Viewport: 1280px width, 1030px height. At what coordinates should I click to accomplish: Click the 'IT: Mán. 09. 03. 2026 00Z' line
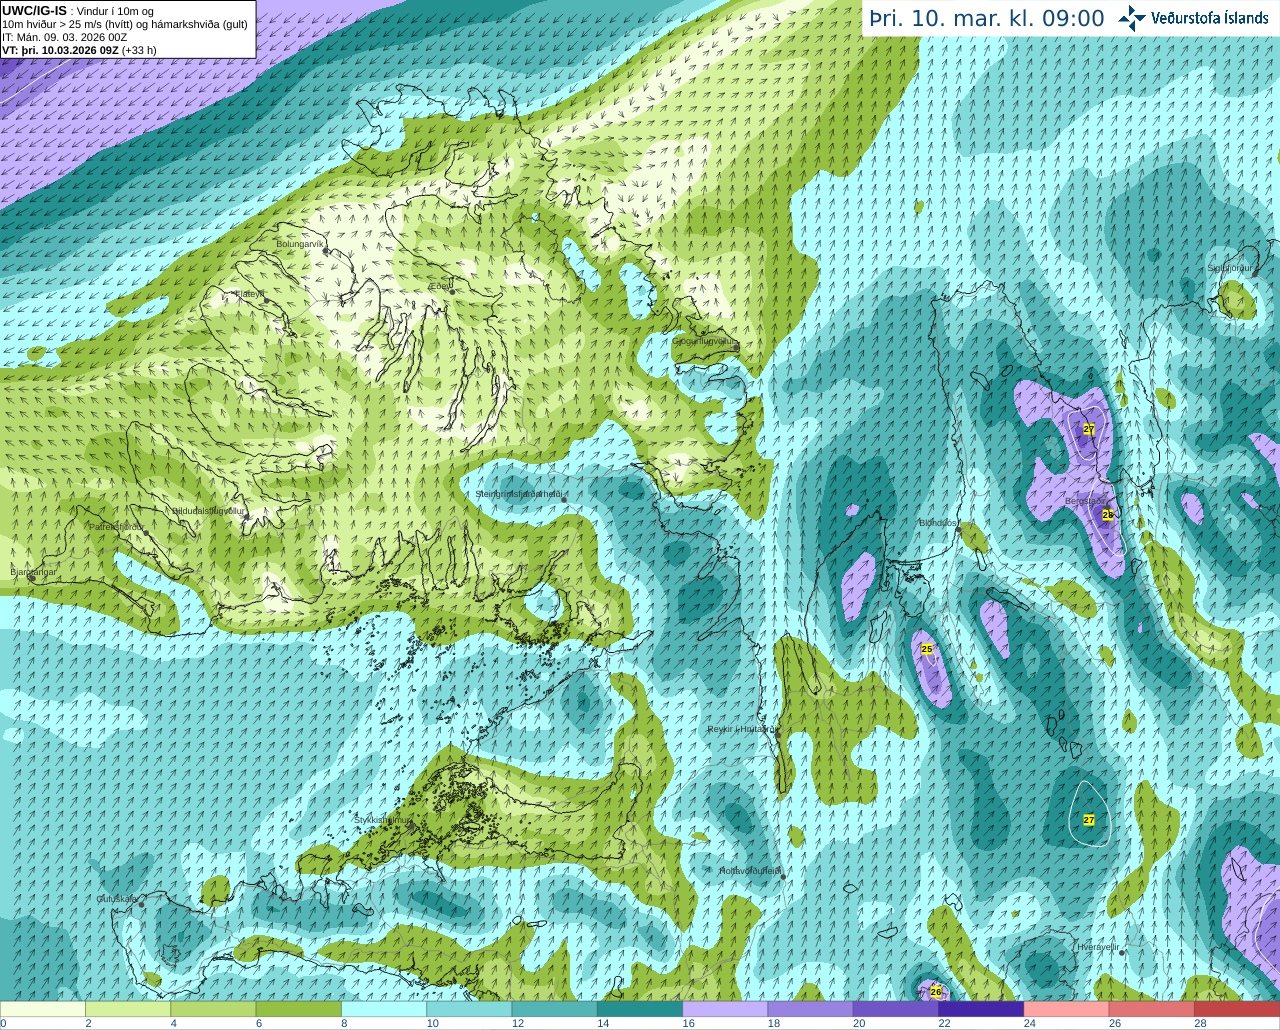pyautogui.click(x=65, y=37)
